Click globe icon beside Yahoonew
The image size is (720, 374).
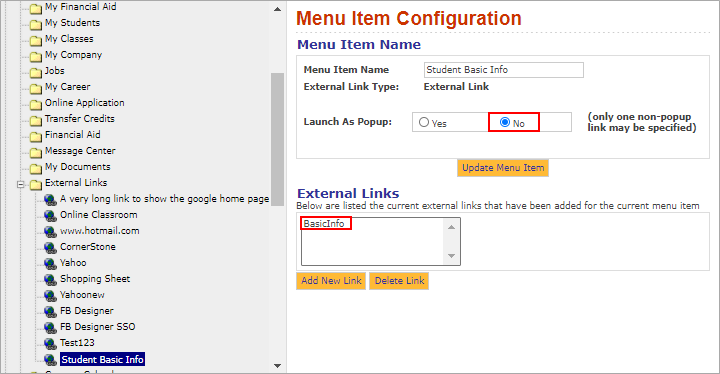point(50,295)
